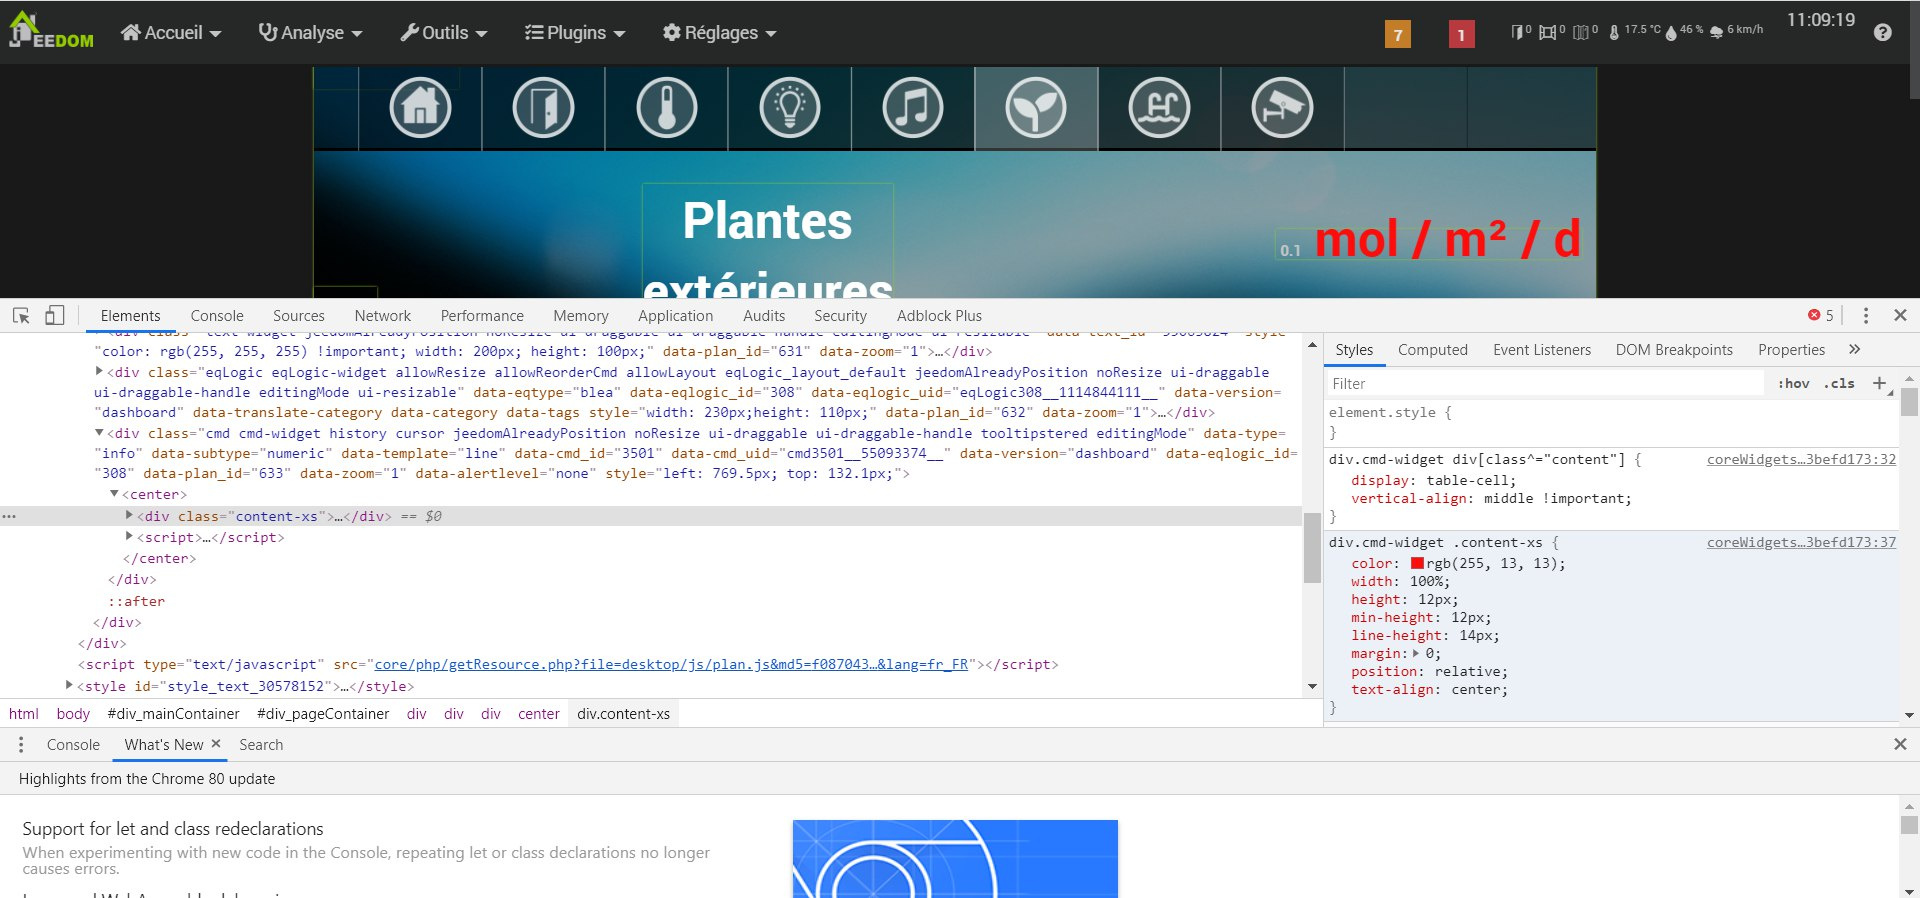Switch to the Sources tab
Image resolution: width=1920 pixels, height=898 pixels.
298,315
